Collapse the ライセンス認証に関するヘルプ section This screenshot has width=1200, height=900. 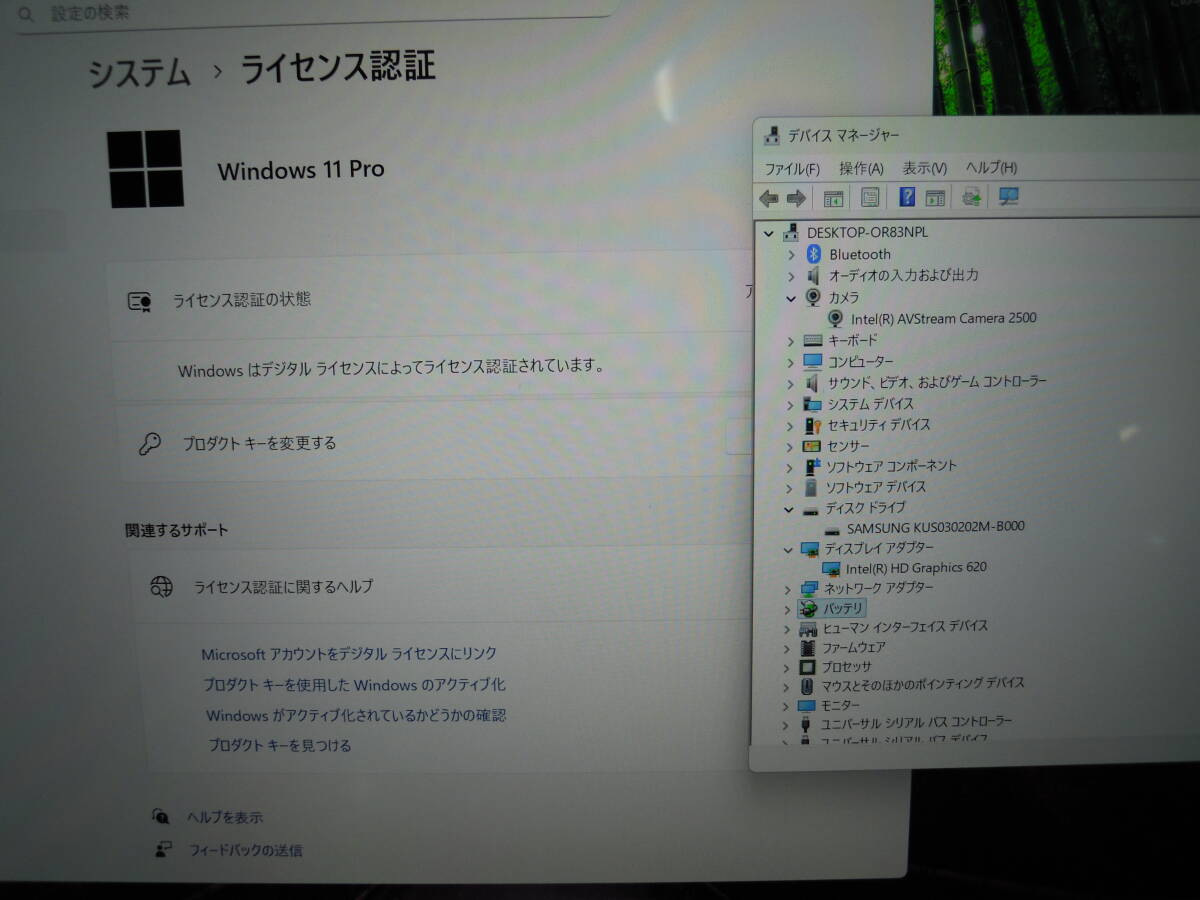coord(441,587)
